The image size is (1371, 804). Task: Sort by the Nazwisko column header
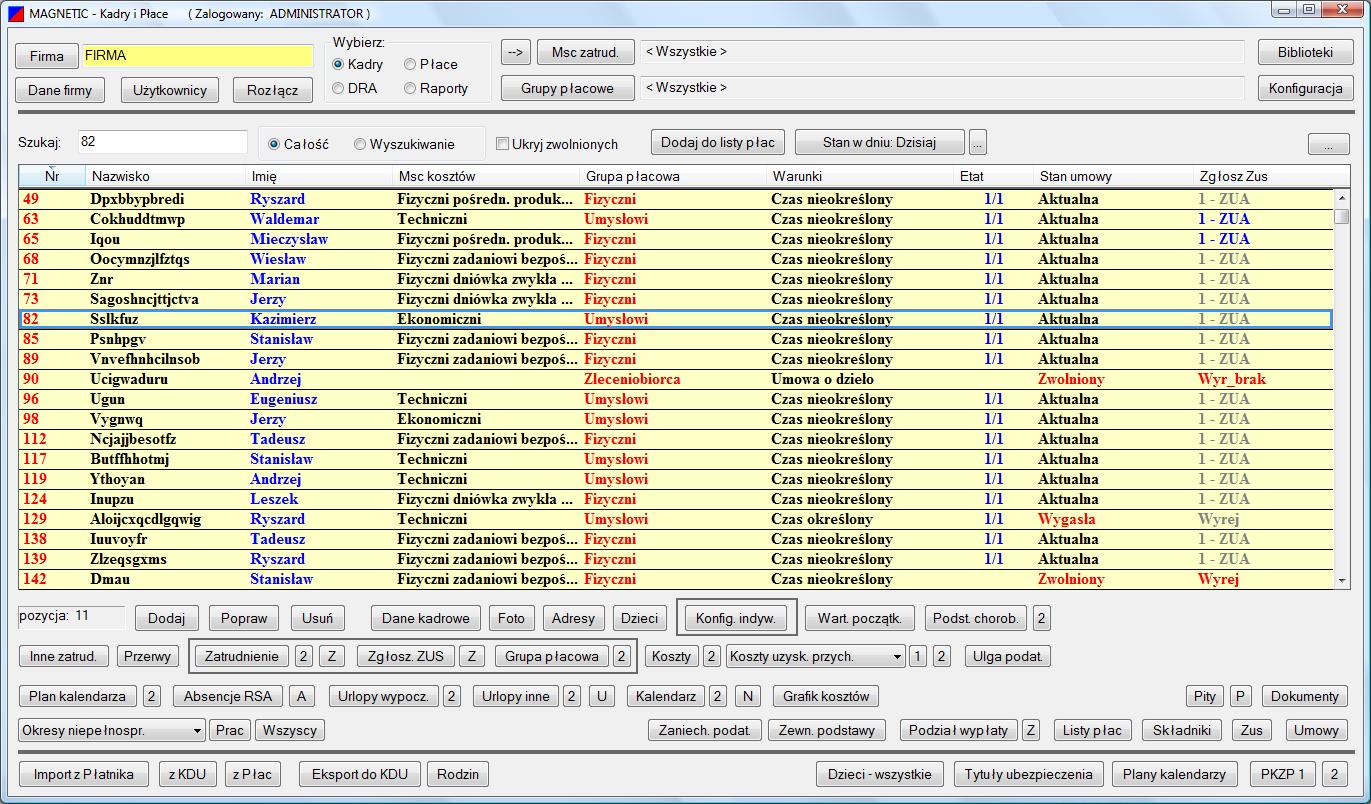coord(166,176)
